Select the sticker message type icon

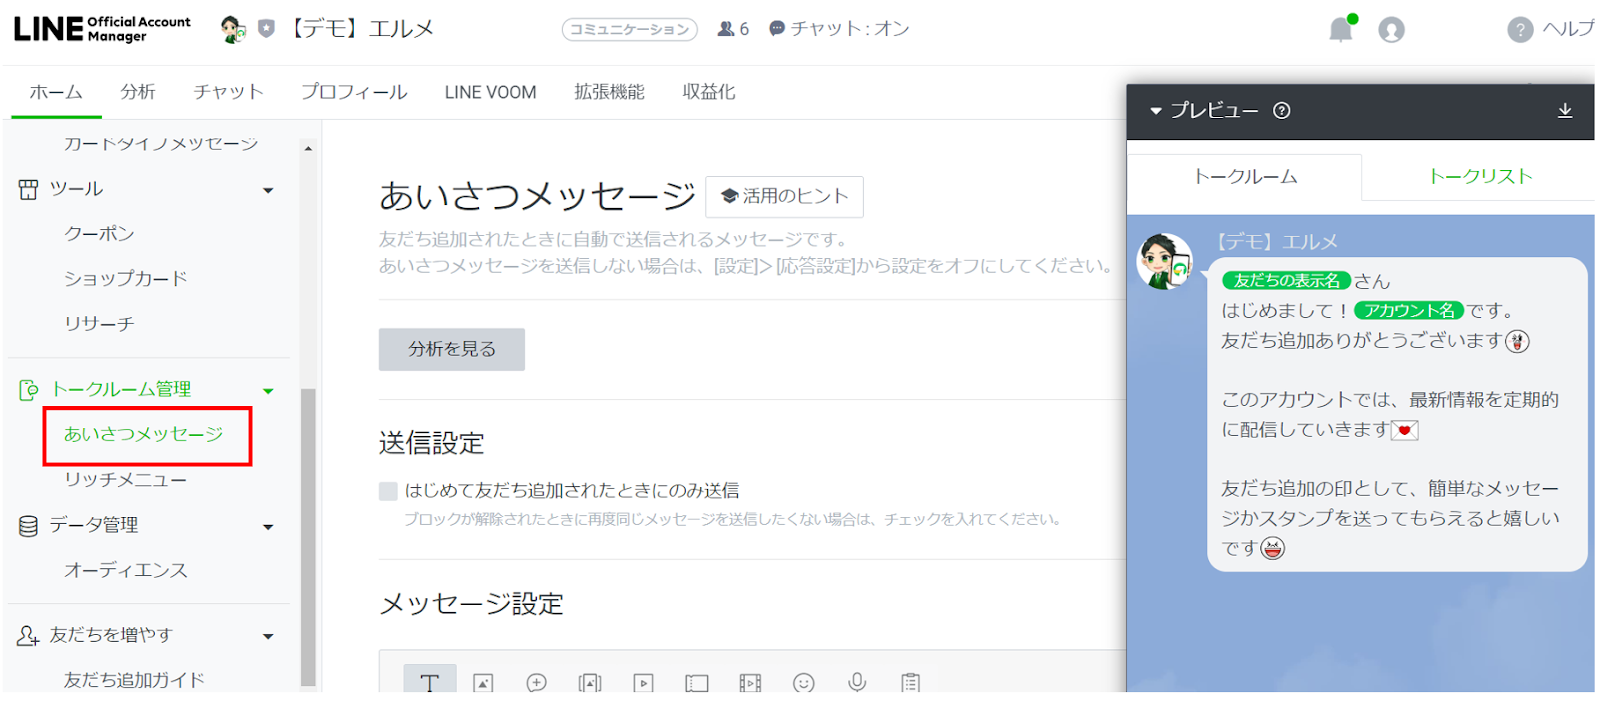536,683
